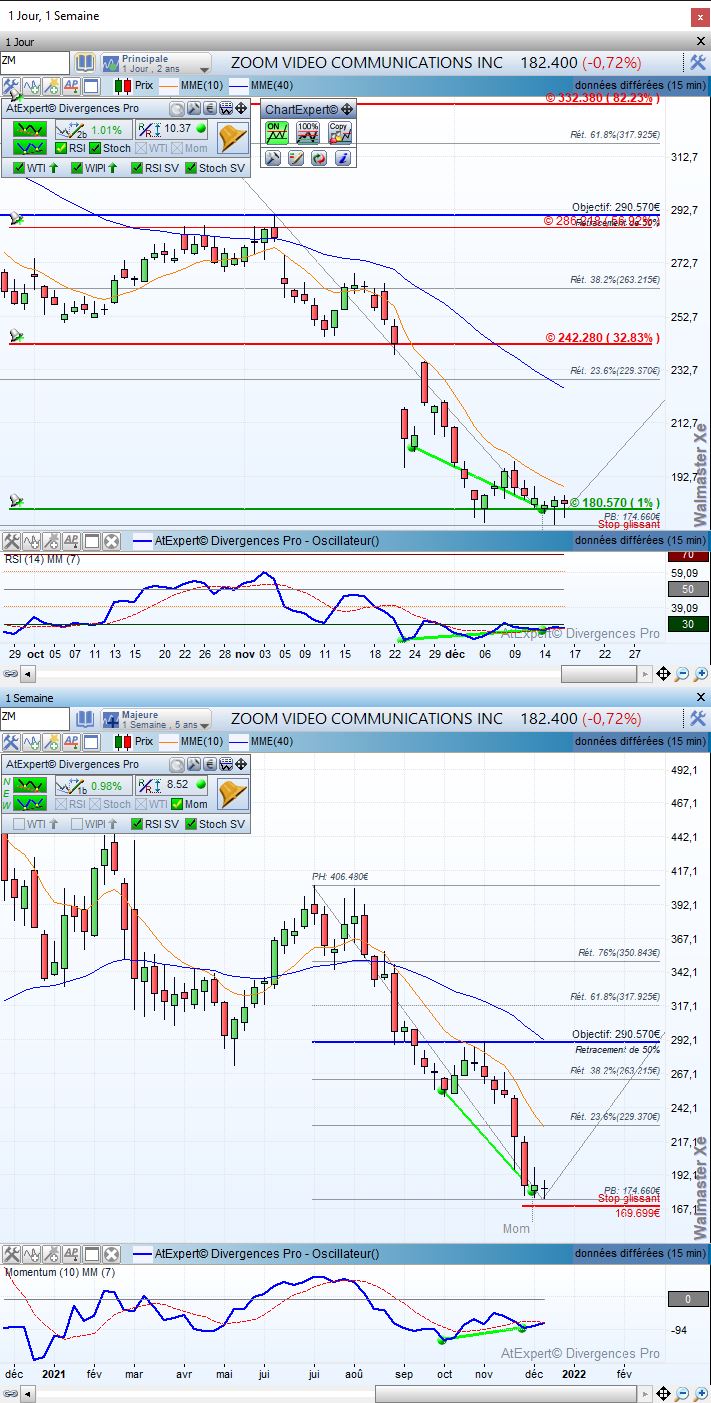The image size is (711, 1403).
Task: Open ChartExpert wrench settings icon
Action: click(273, 158)
